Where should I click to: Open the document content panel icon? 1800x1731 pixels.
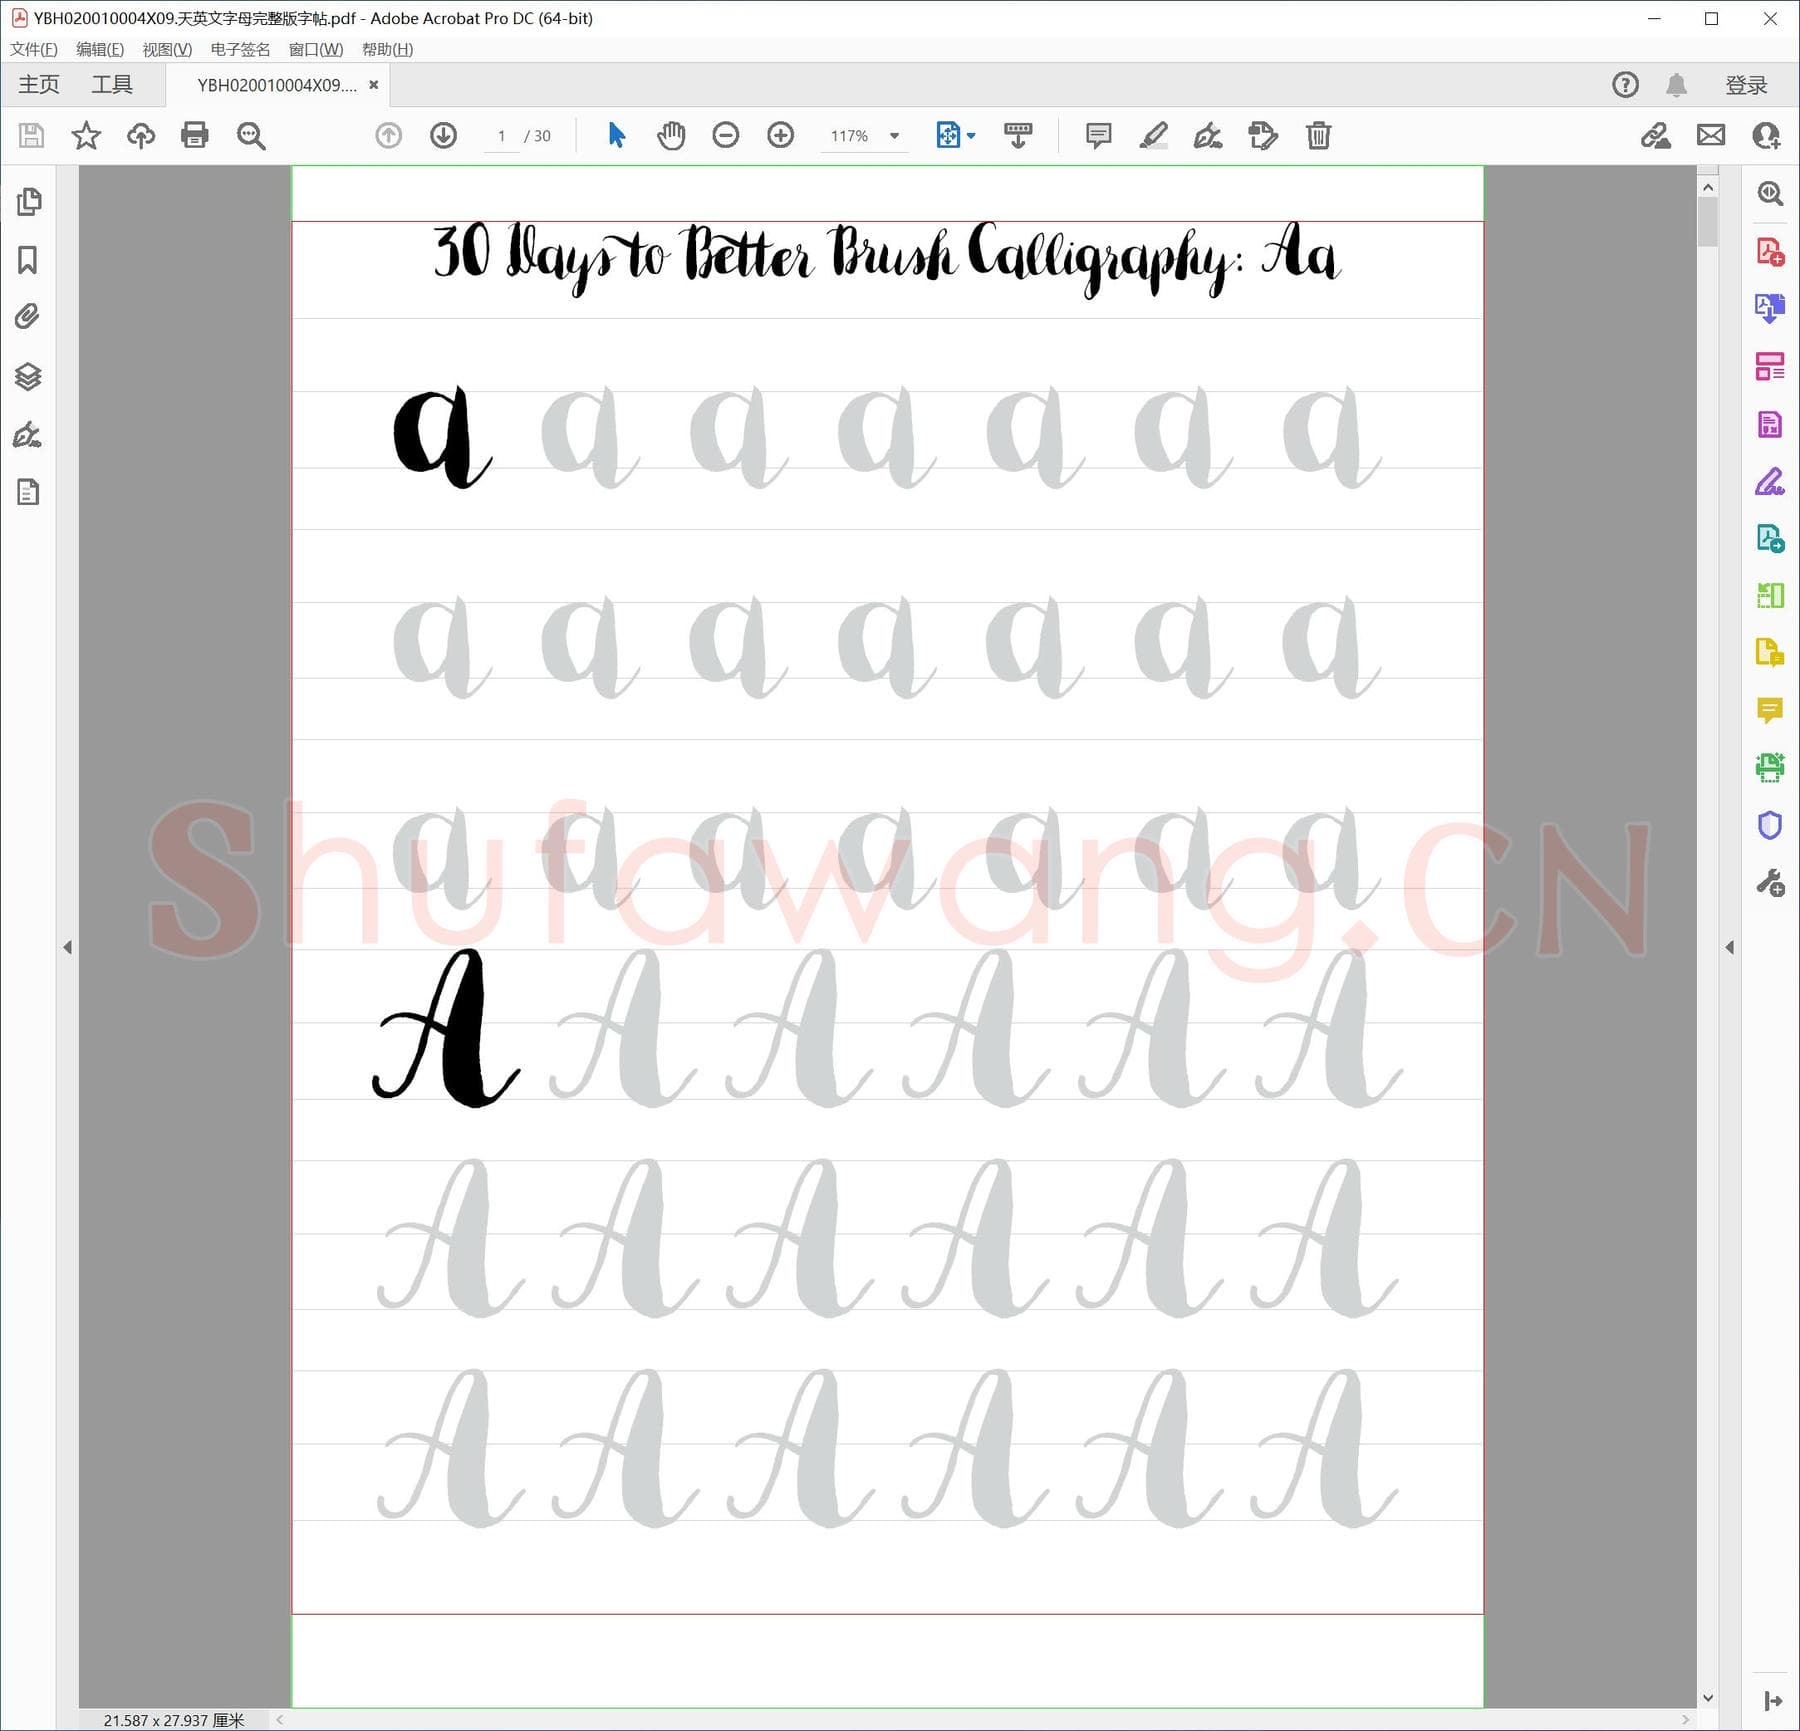click(x=28, y=492)
